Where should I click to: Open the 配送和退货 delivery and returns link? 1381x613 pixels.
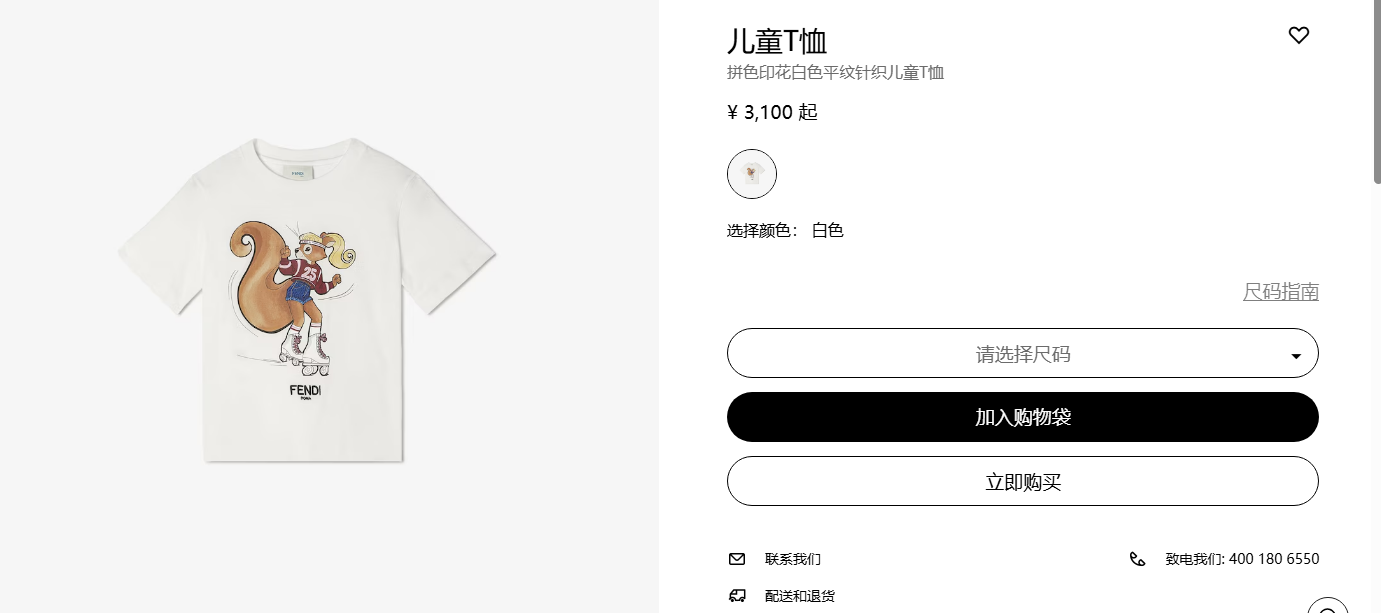800,596
